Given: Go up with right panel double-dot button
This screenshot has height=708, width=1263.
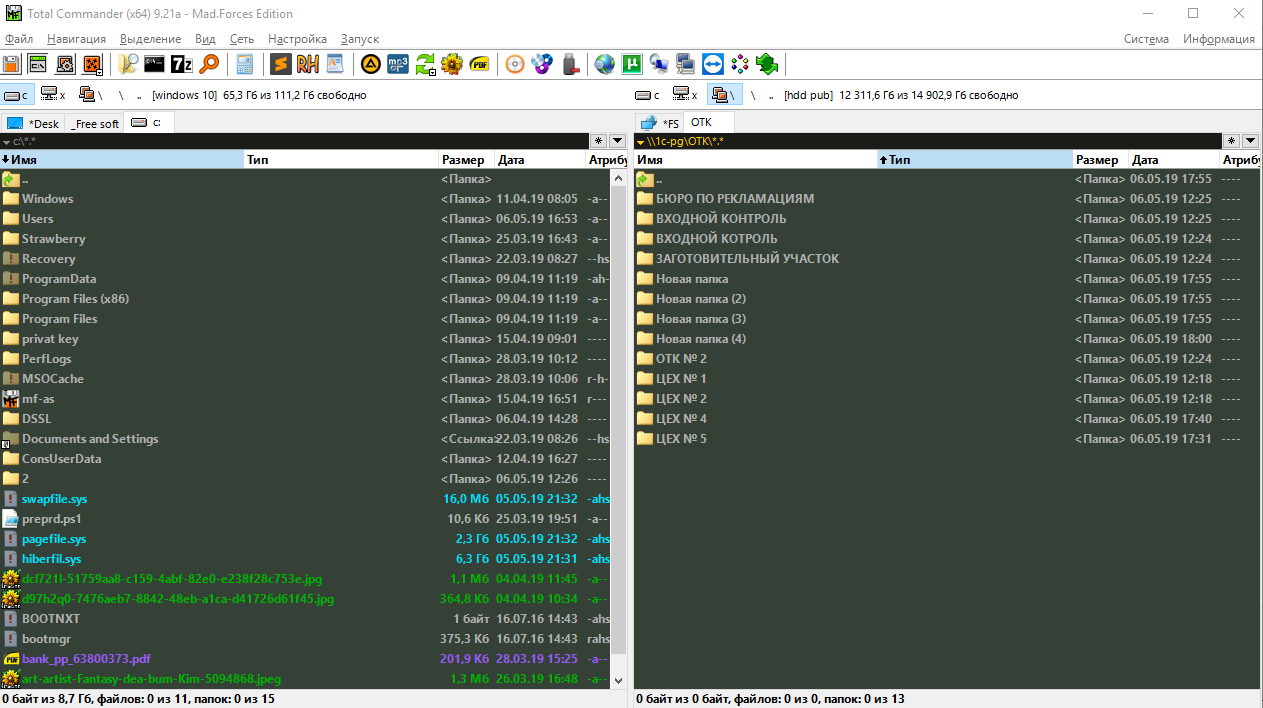Looking at the screenshot, I should coord(772,95).
